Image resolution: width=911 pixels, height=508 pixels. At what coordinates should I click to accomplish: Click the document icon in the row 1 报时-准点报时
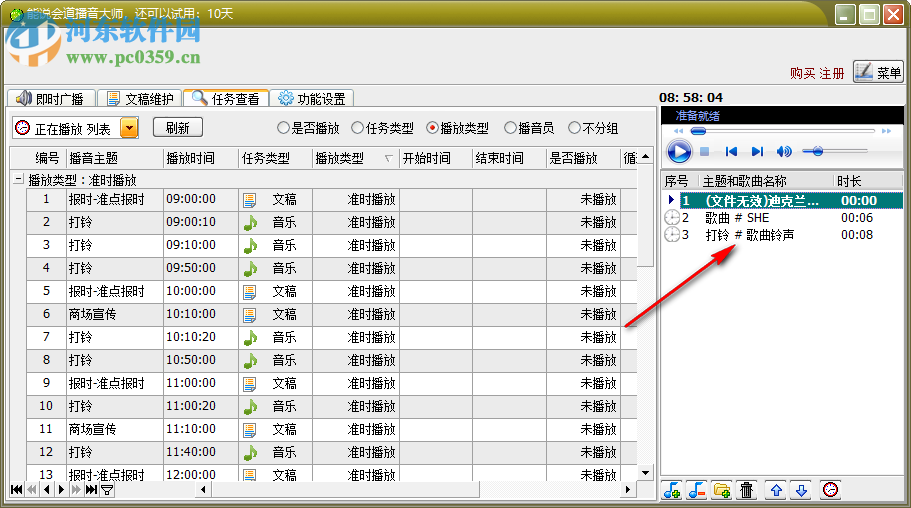[x=250, y=201]
